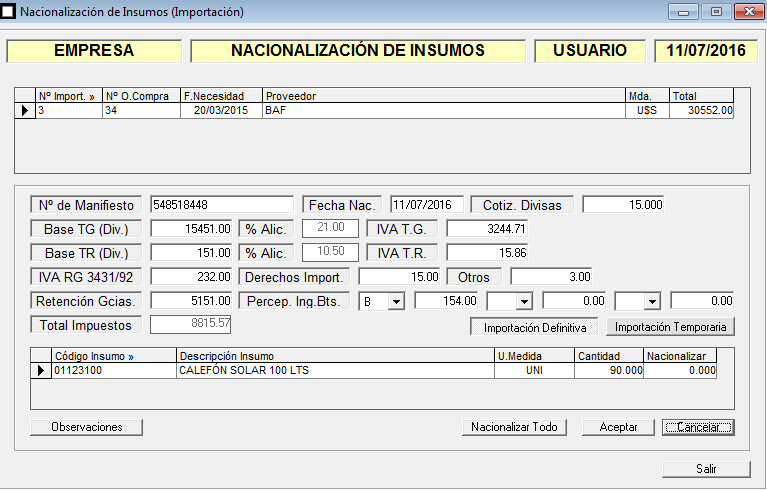Click the Nacionalizar Todo button
This screenshot has width=767, height=490.
[515, 427]
